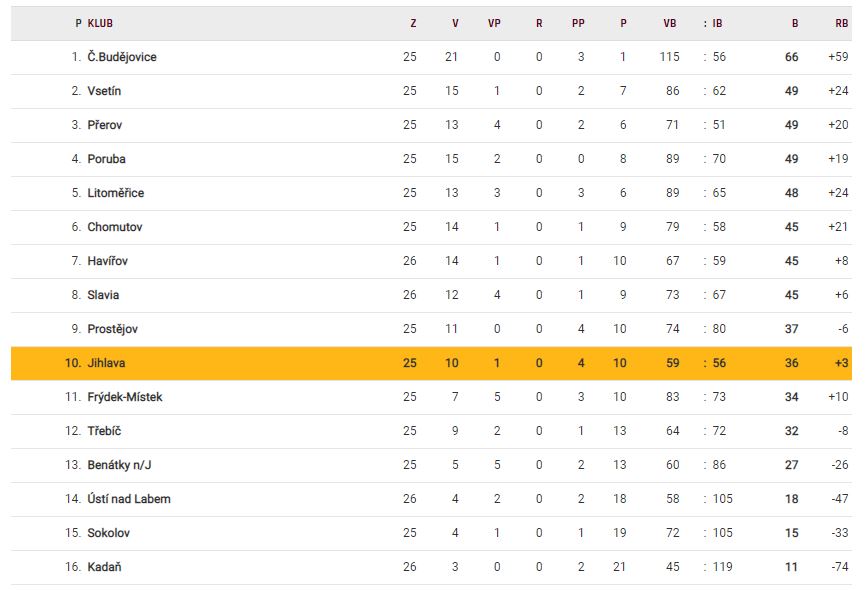Click the PP column header
The width and height of the screenshot is (866, 590).
578,23
